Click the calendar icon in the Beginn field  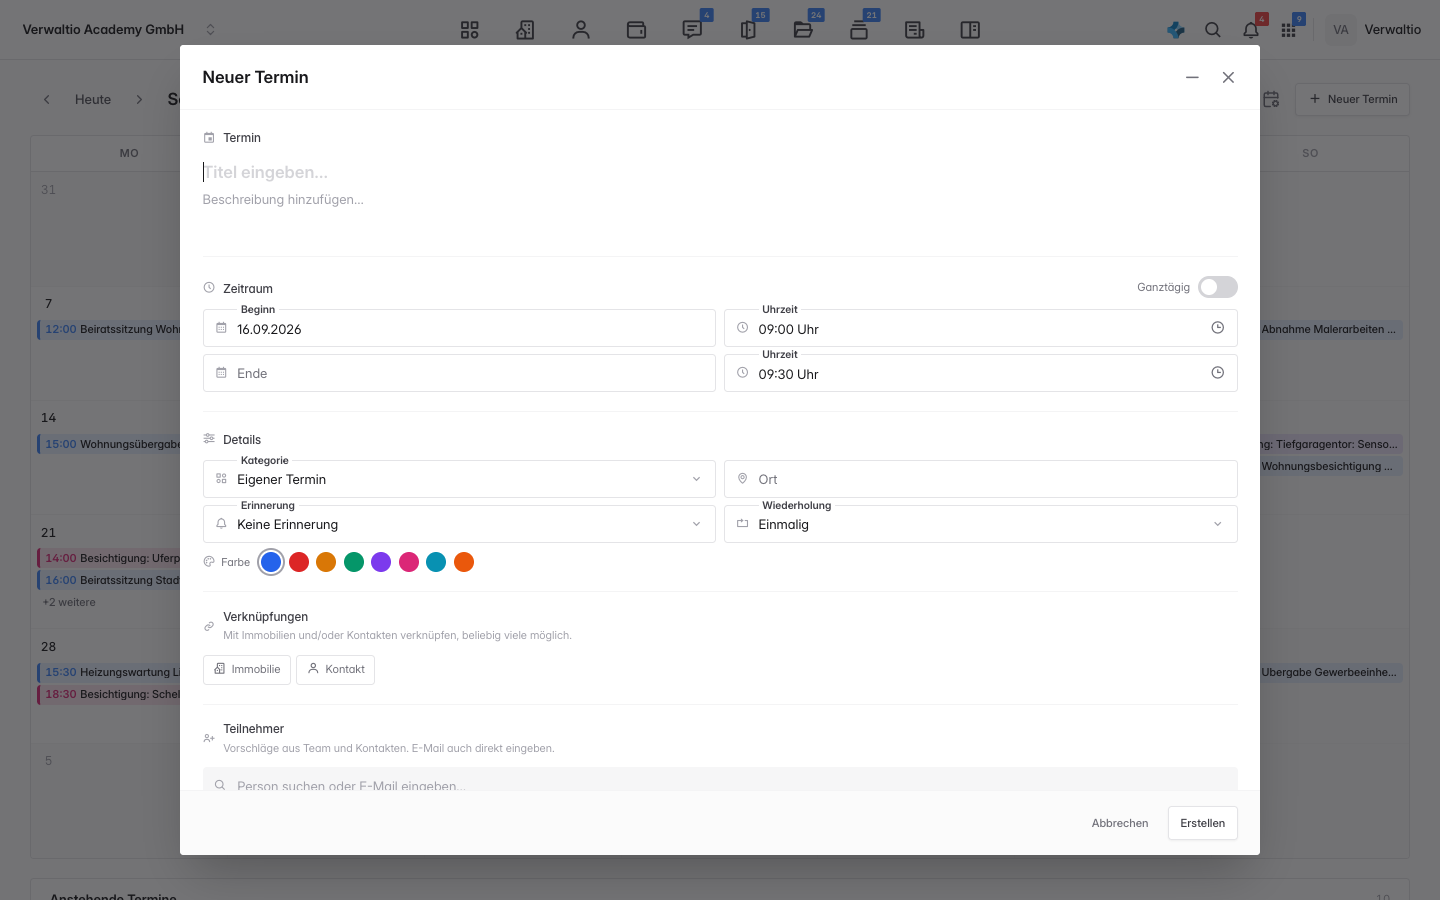pyautogui.click(x=222, y=328)
